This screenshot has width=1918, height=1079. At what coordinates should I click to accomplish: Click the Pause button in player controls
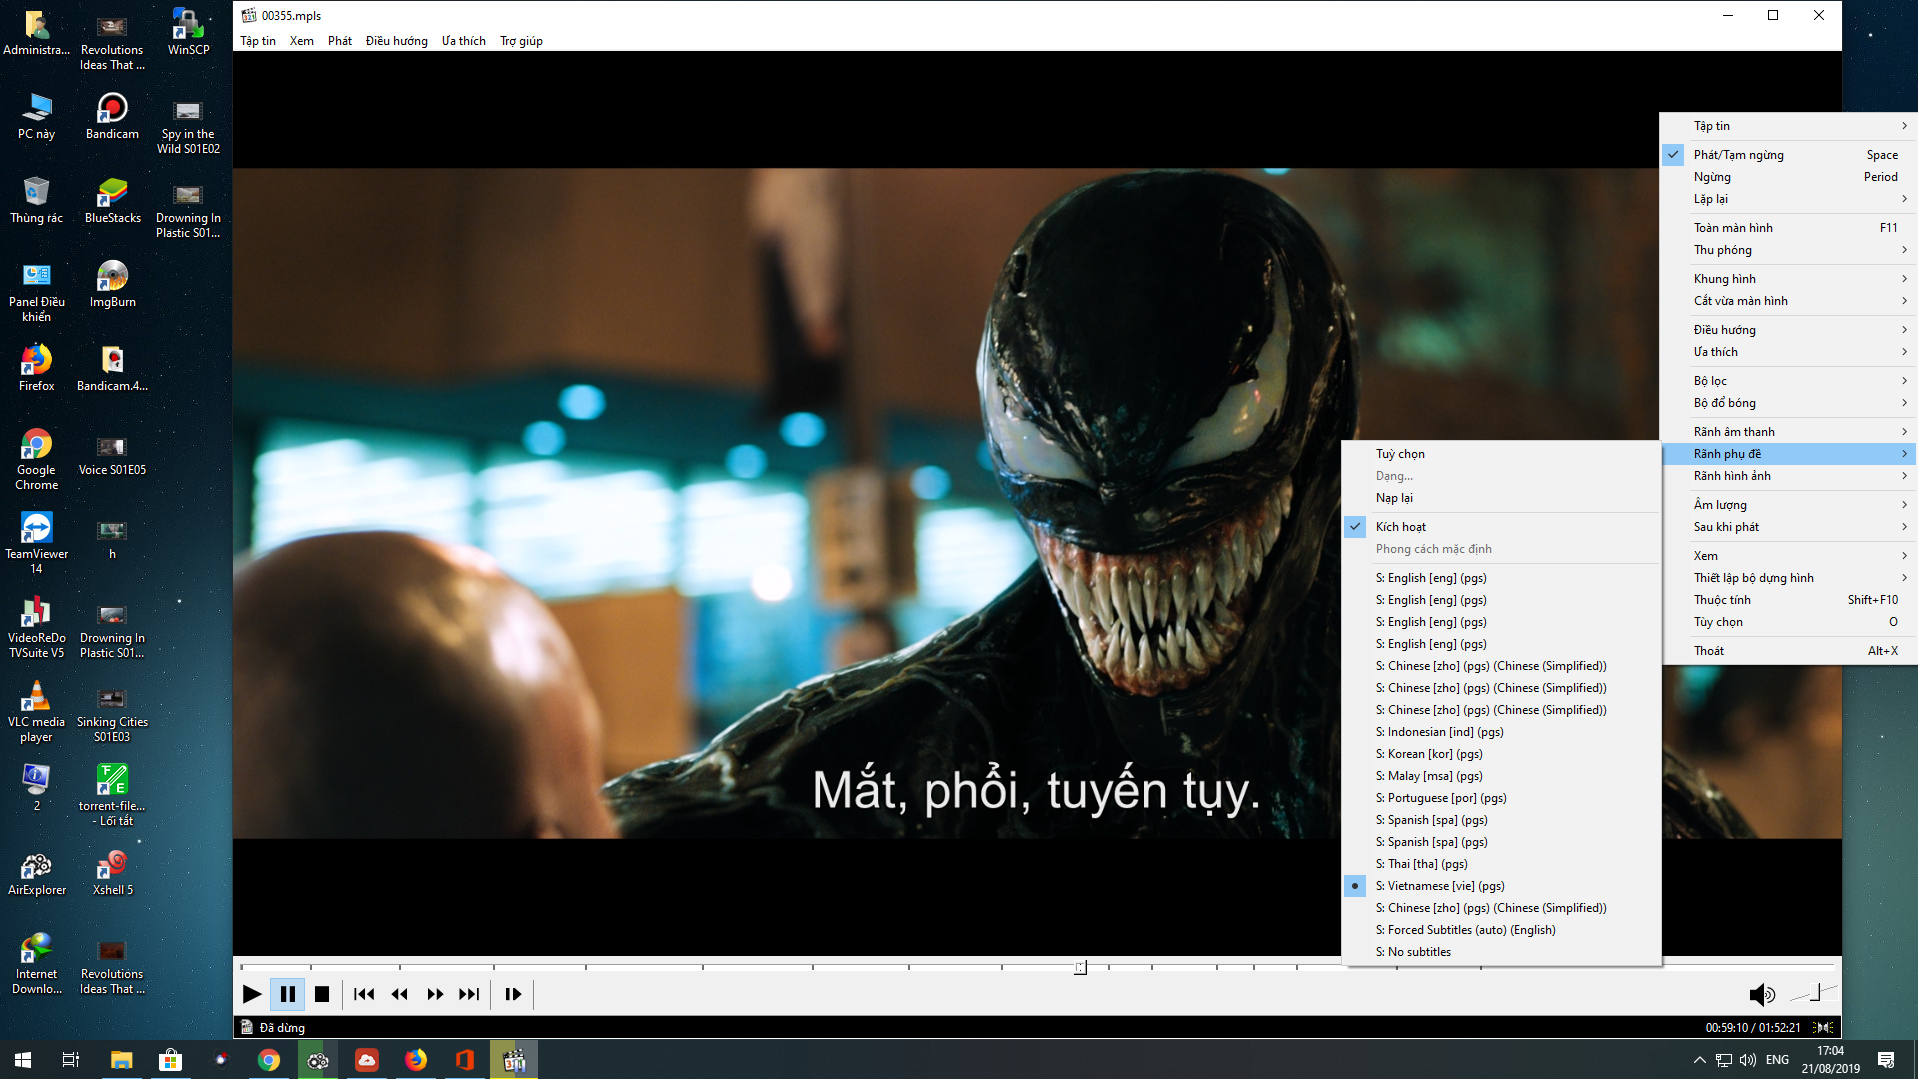287,994
